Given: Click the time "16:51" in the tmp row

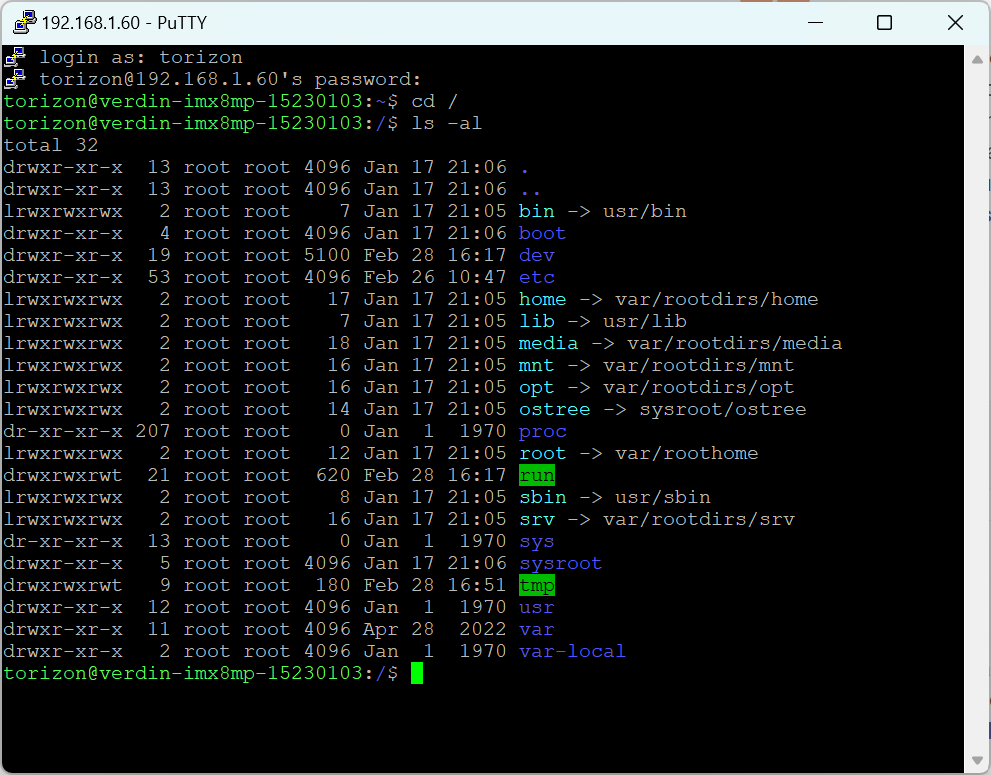Looking at the screenshot, I should tap(477, 585).
